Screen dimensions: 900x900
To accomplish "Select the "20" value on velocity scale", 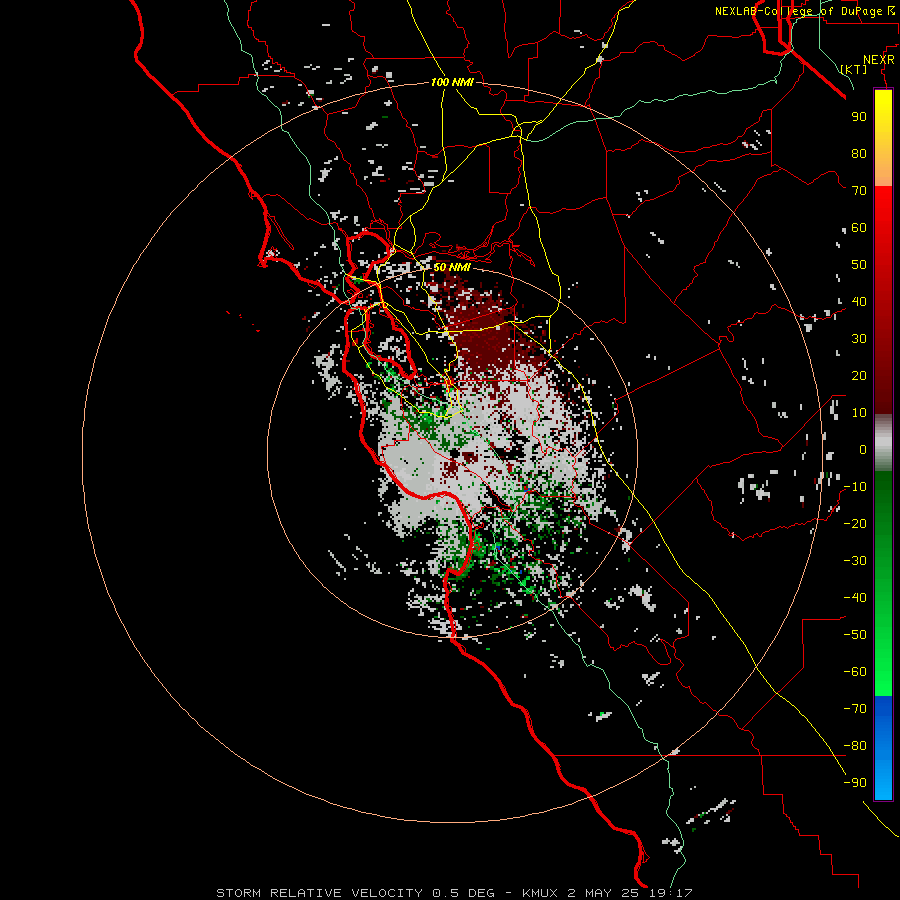I will tap(859, 376).
